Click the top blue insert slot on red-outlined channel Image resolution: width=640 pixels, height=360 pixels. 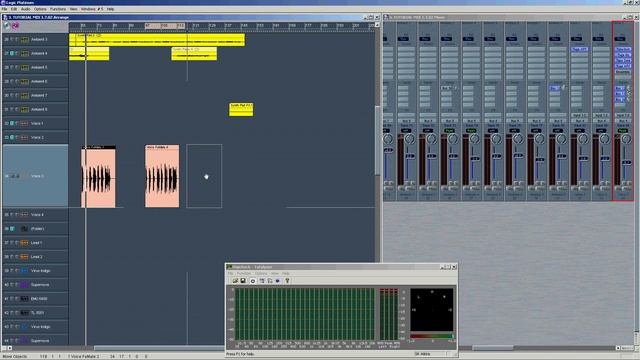(623, 49)
